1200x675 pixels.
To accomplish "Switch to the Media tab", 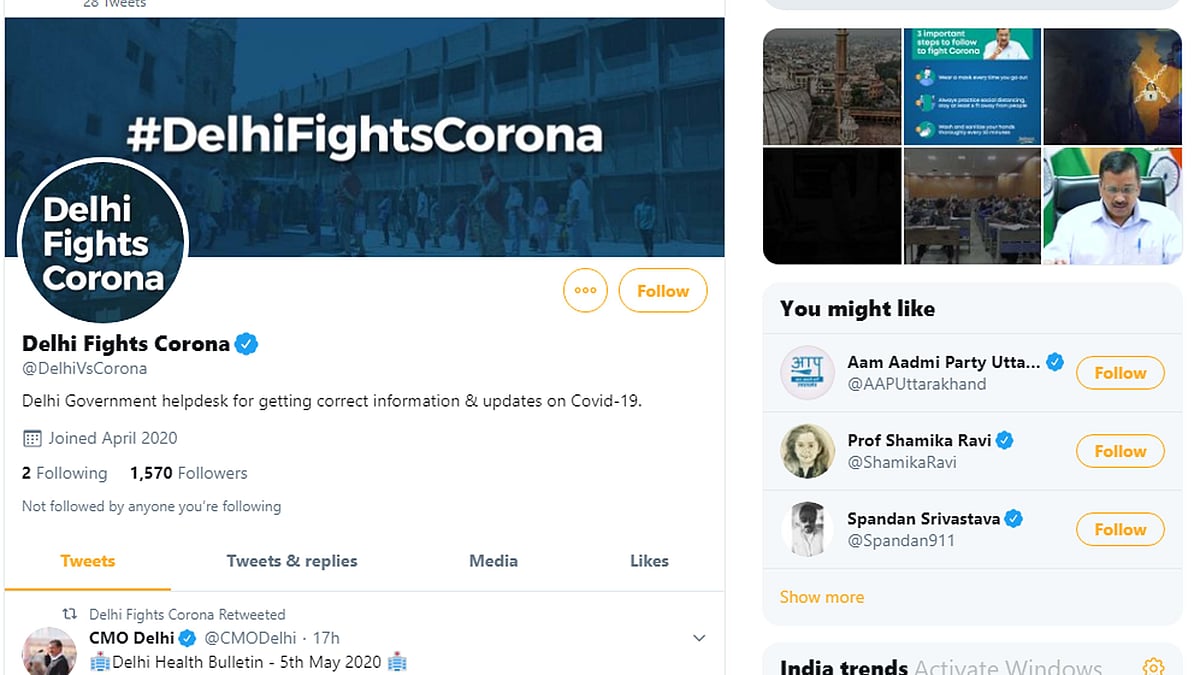I will click(493, 561).
